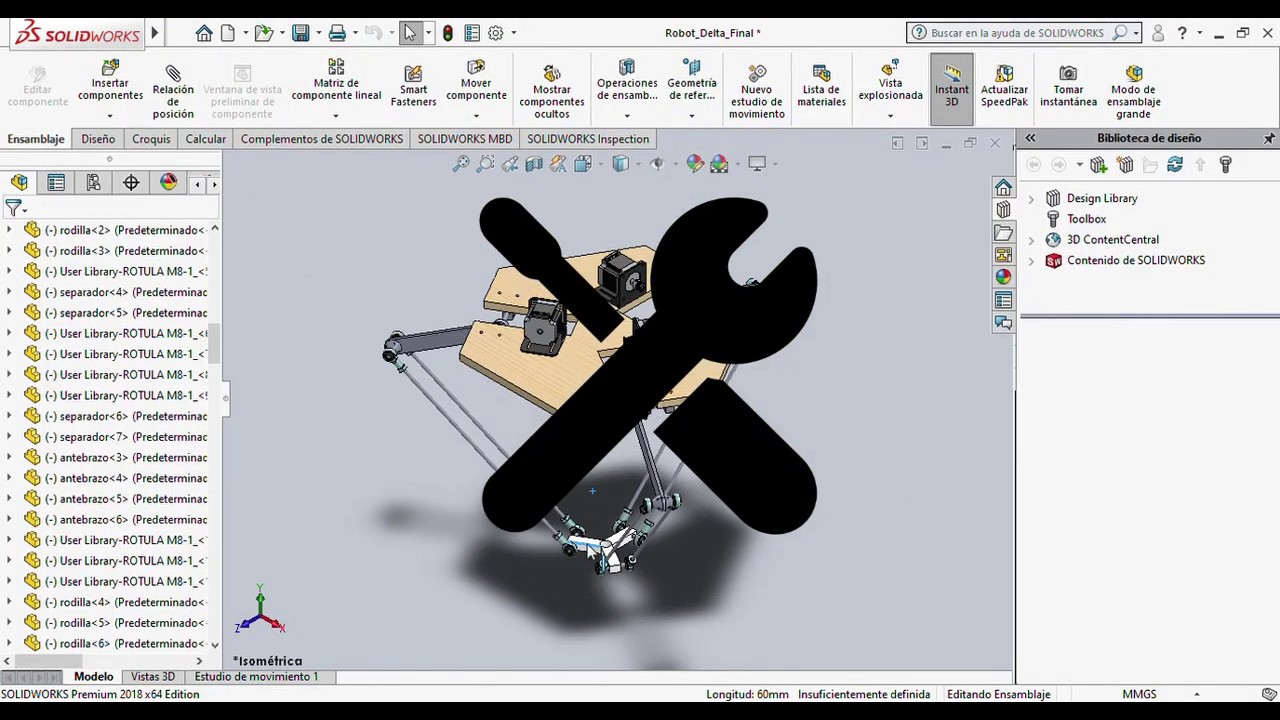This screenshot has width=1280, height=720.
Task: Expand the Design Library node
Action: pyautogui.click(x=1031, y=198)
